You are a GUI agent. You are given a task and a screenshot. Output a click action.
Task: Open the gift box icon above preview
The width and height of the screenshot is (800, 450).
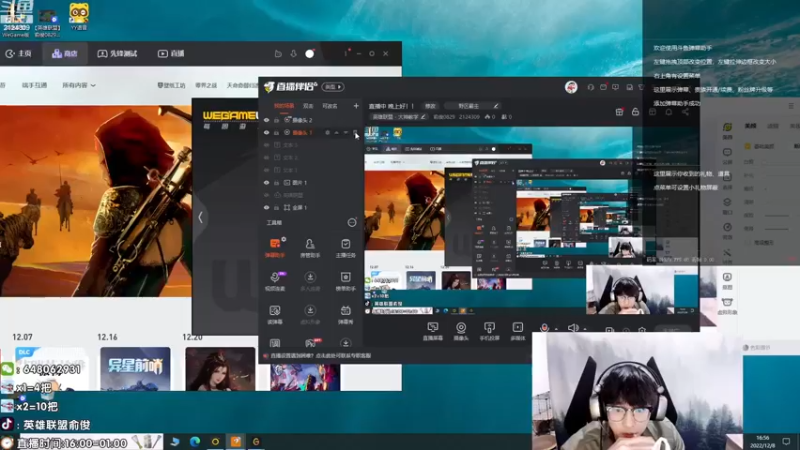click(619, 112)
